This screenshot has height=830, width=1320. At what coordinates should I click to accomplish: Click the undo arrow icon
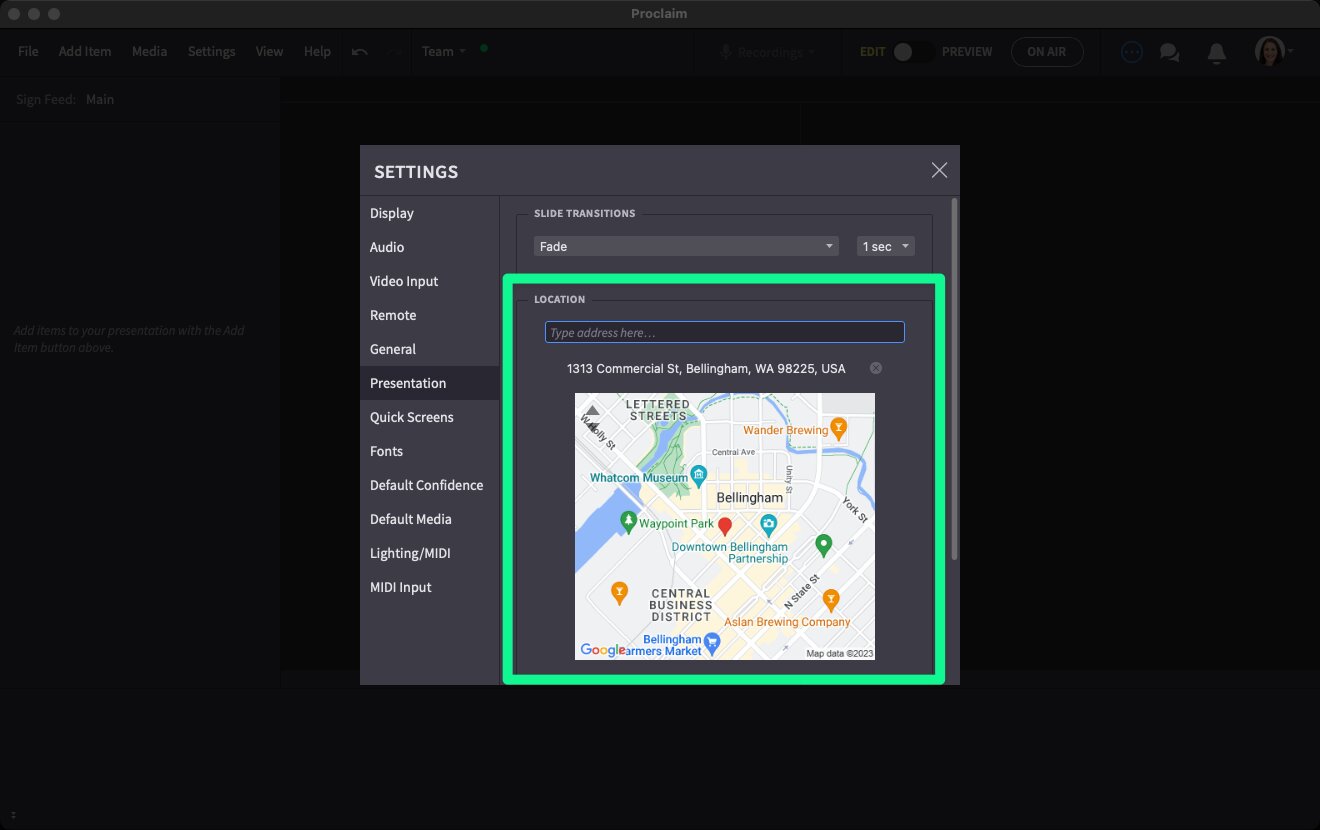(x=360, y=52)
